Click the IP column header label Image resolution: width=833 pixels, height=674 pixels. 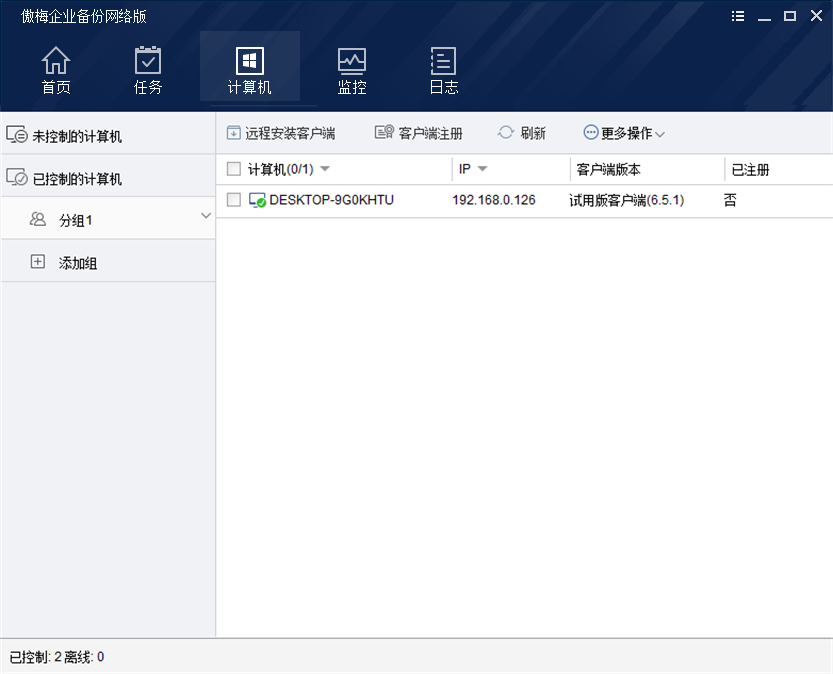pos(465,169)
